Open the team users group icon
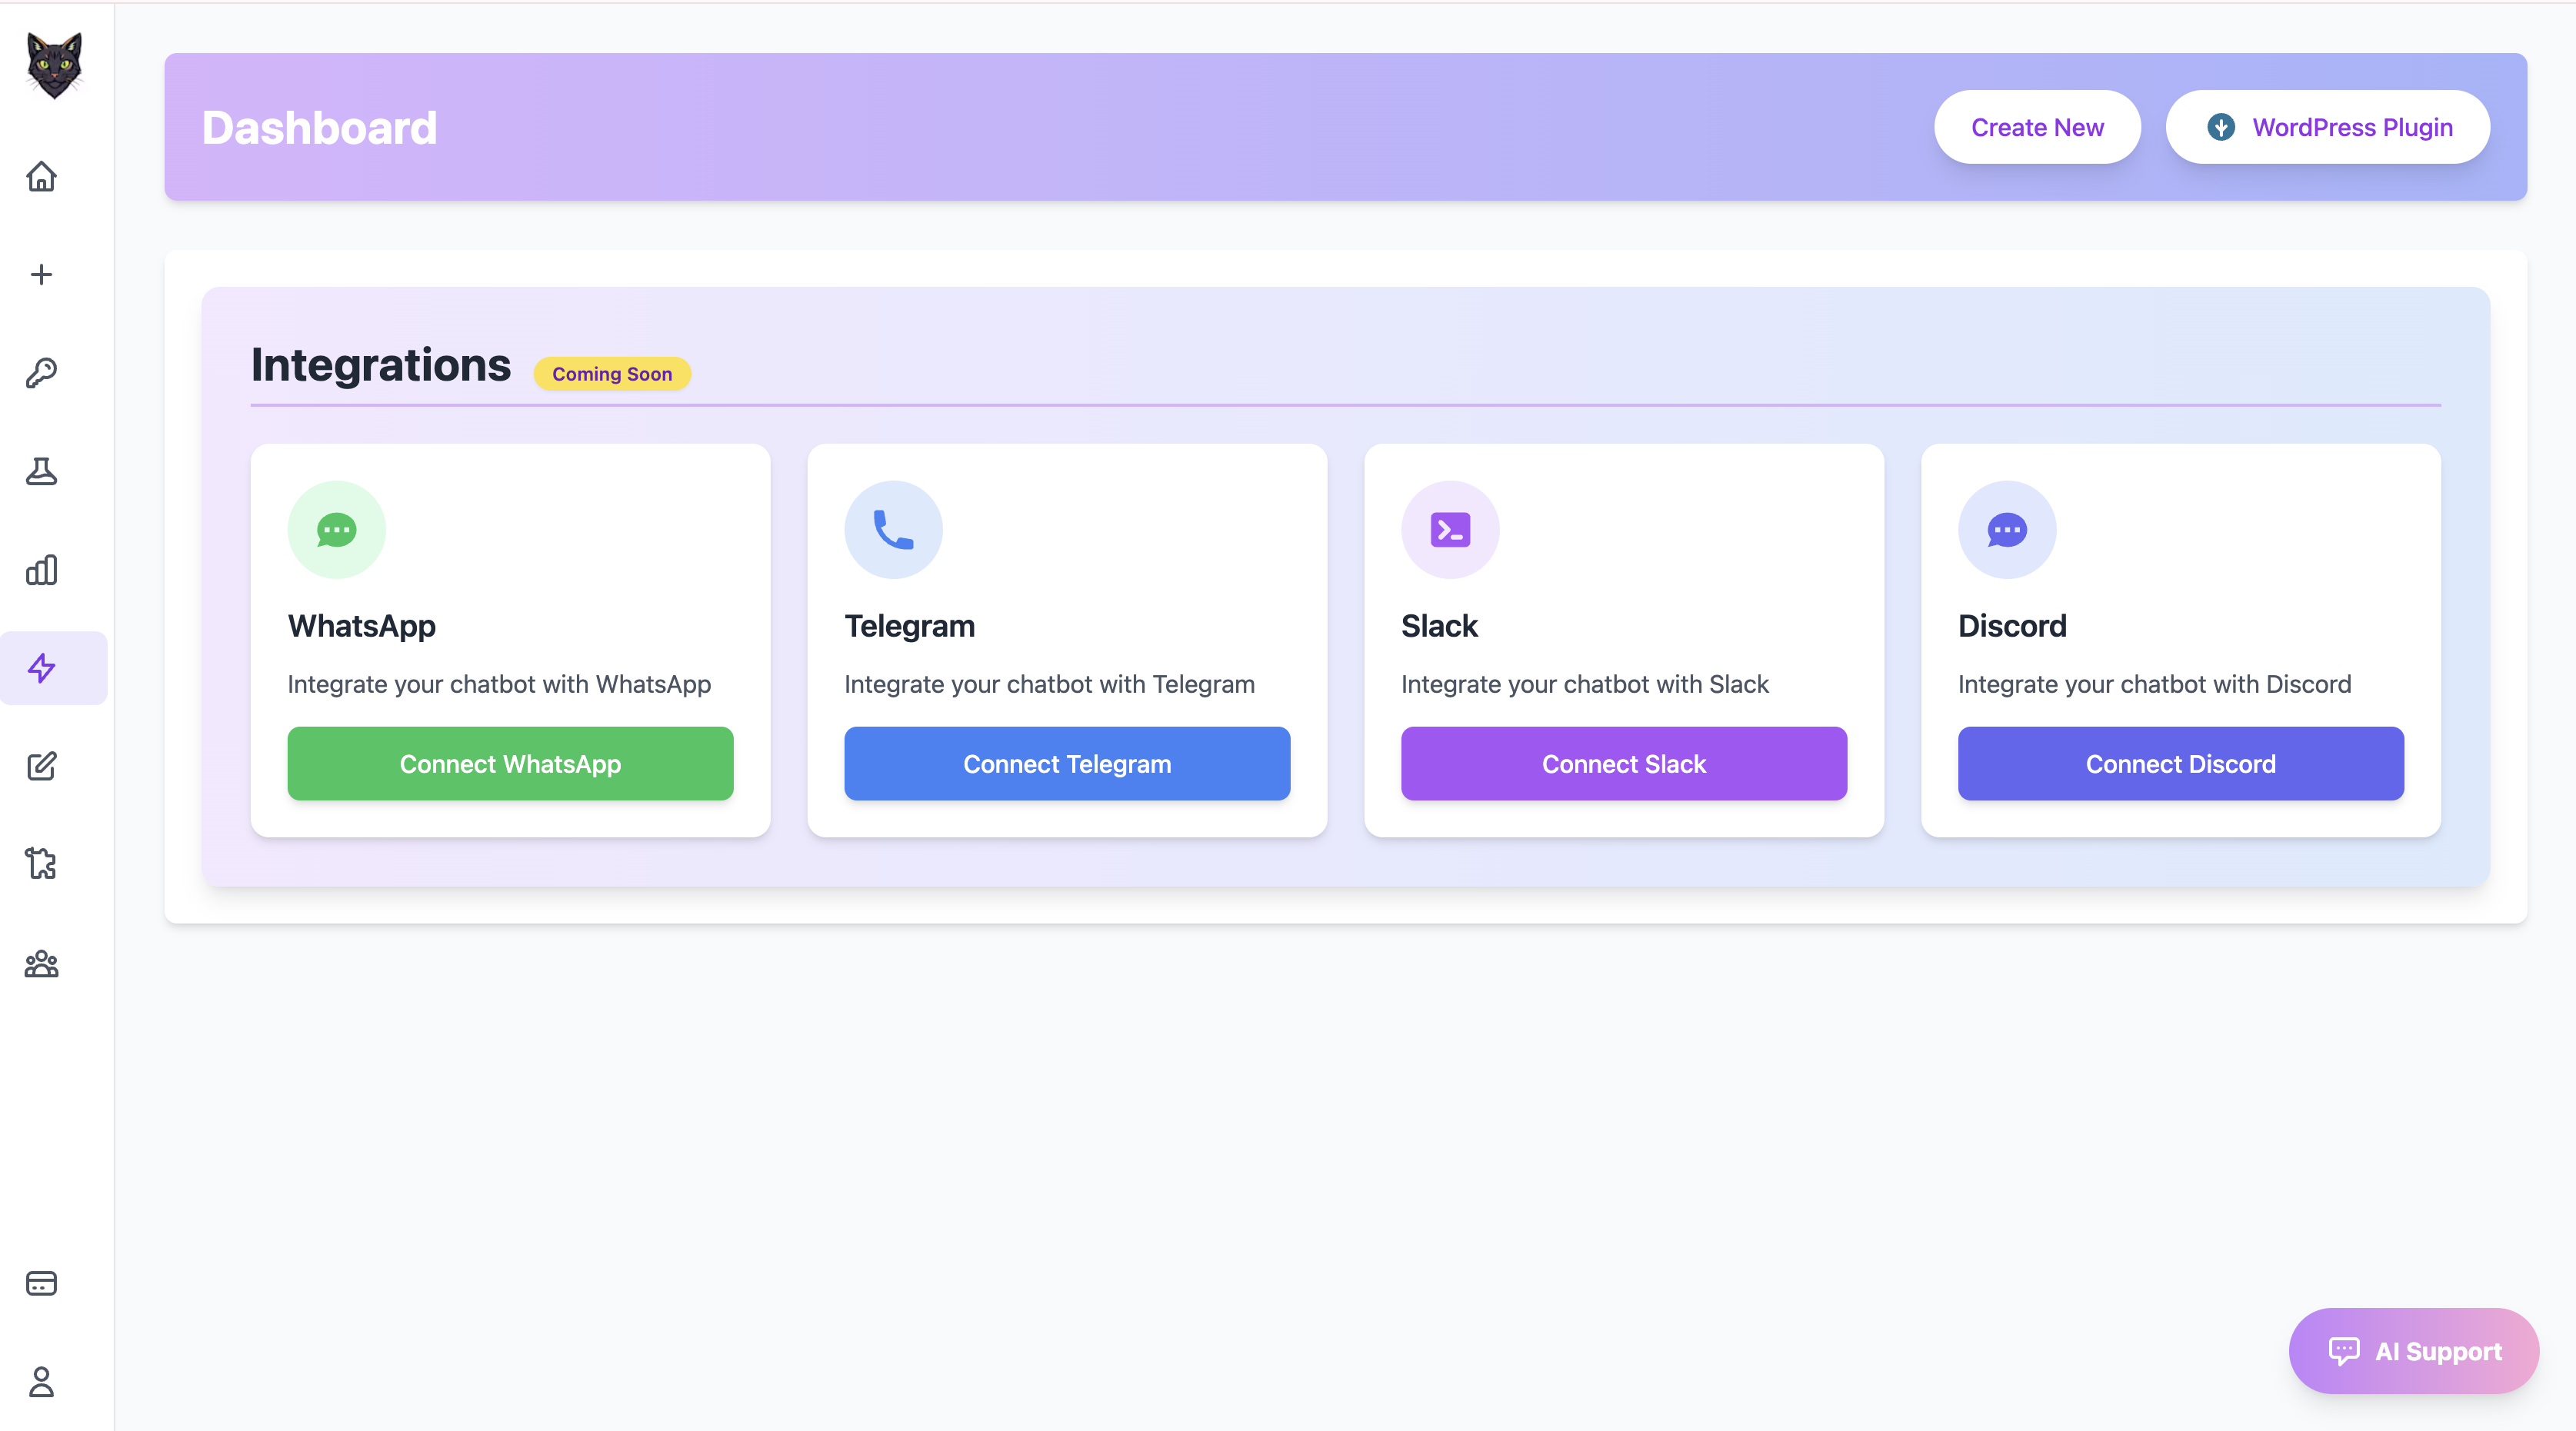 pos(41,964)
